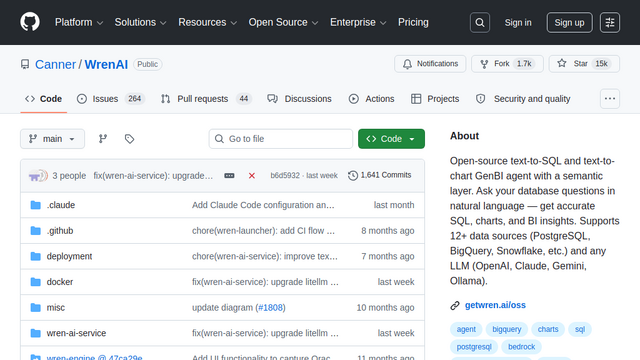View the 1,641 Commits history
This screenshot has height=360, width=640.
[380, 175]
